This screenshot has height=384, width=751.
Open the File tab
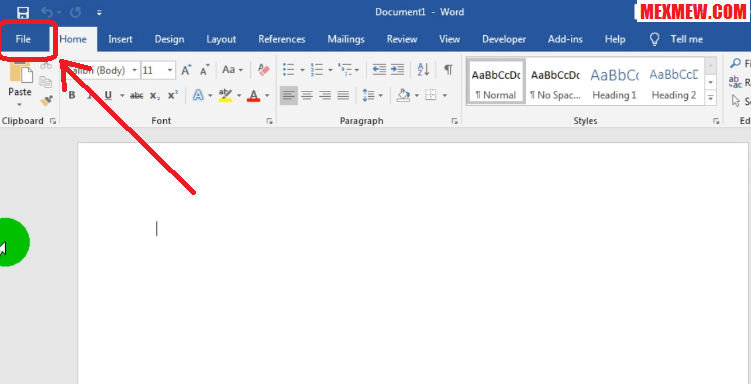(x=23, y=39)
